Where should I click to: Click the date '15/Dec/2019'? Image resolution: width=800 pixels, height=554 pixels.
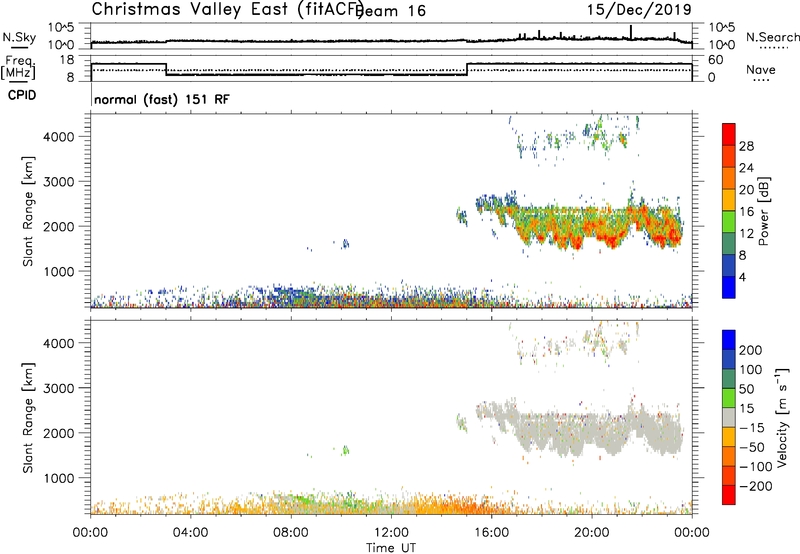639,10
